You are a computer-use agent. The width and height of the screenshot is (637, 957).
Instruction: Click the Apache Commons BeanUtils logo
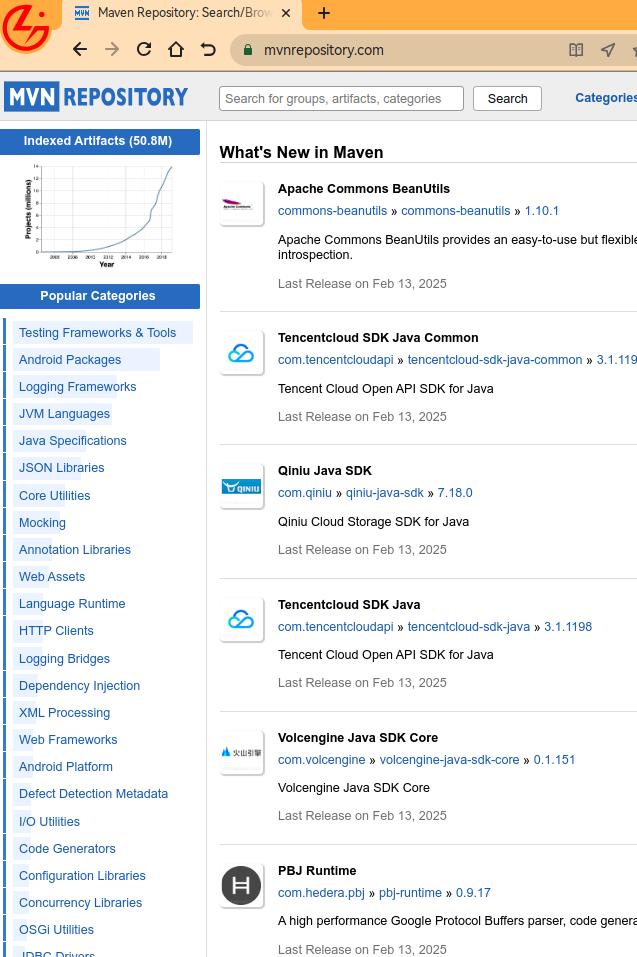[x=241, y=205]
